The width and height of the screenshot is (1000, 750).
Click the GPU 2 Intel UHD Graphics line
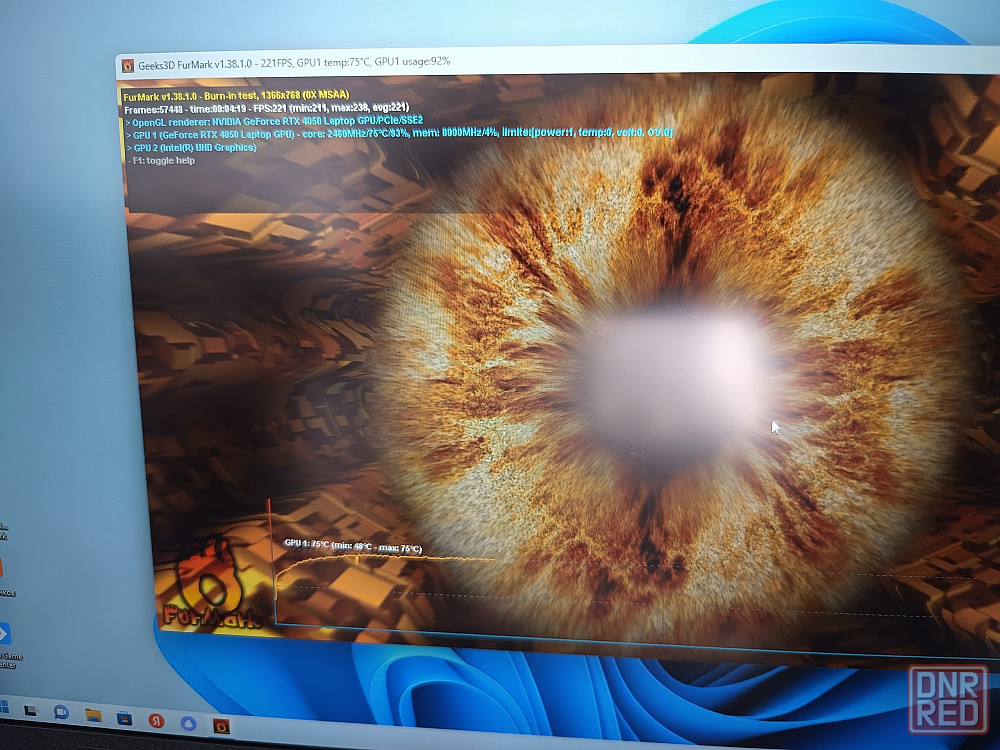(x=191, y=147)
